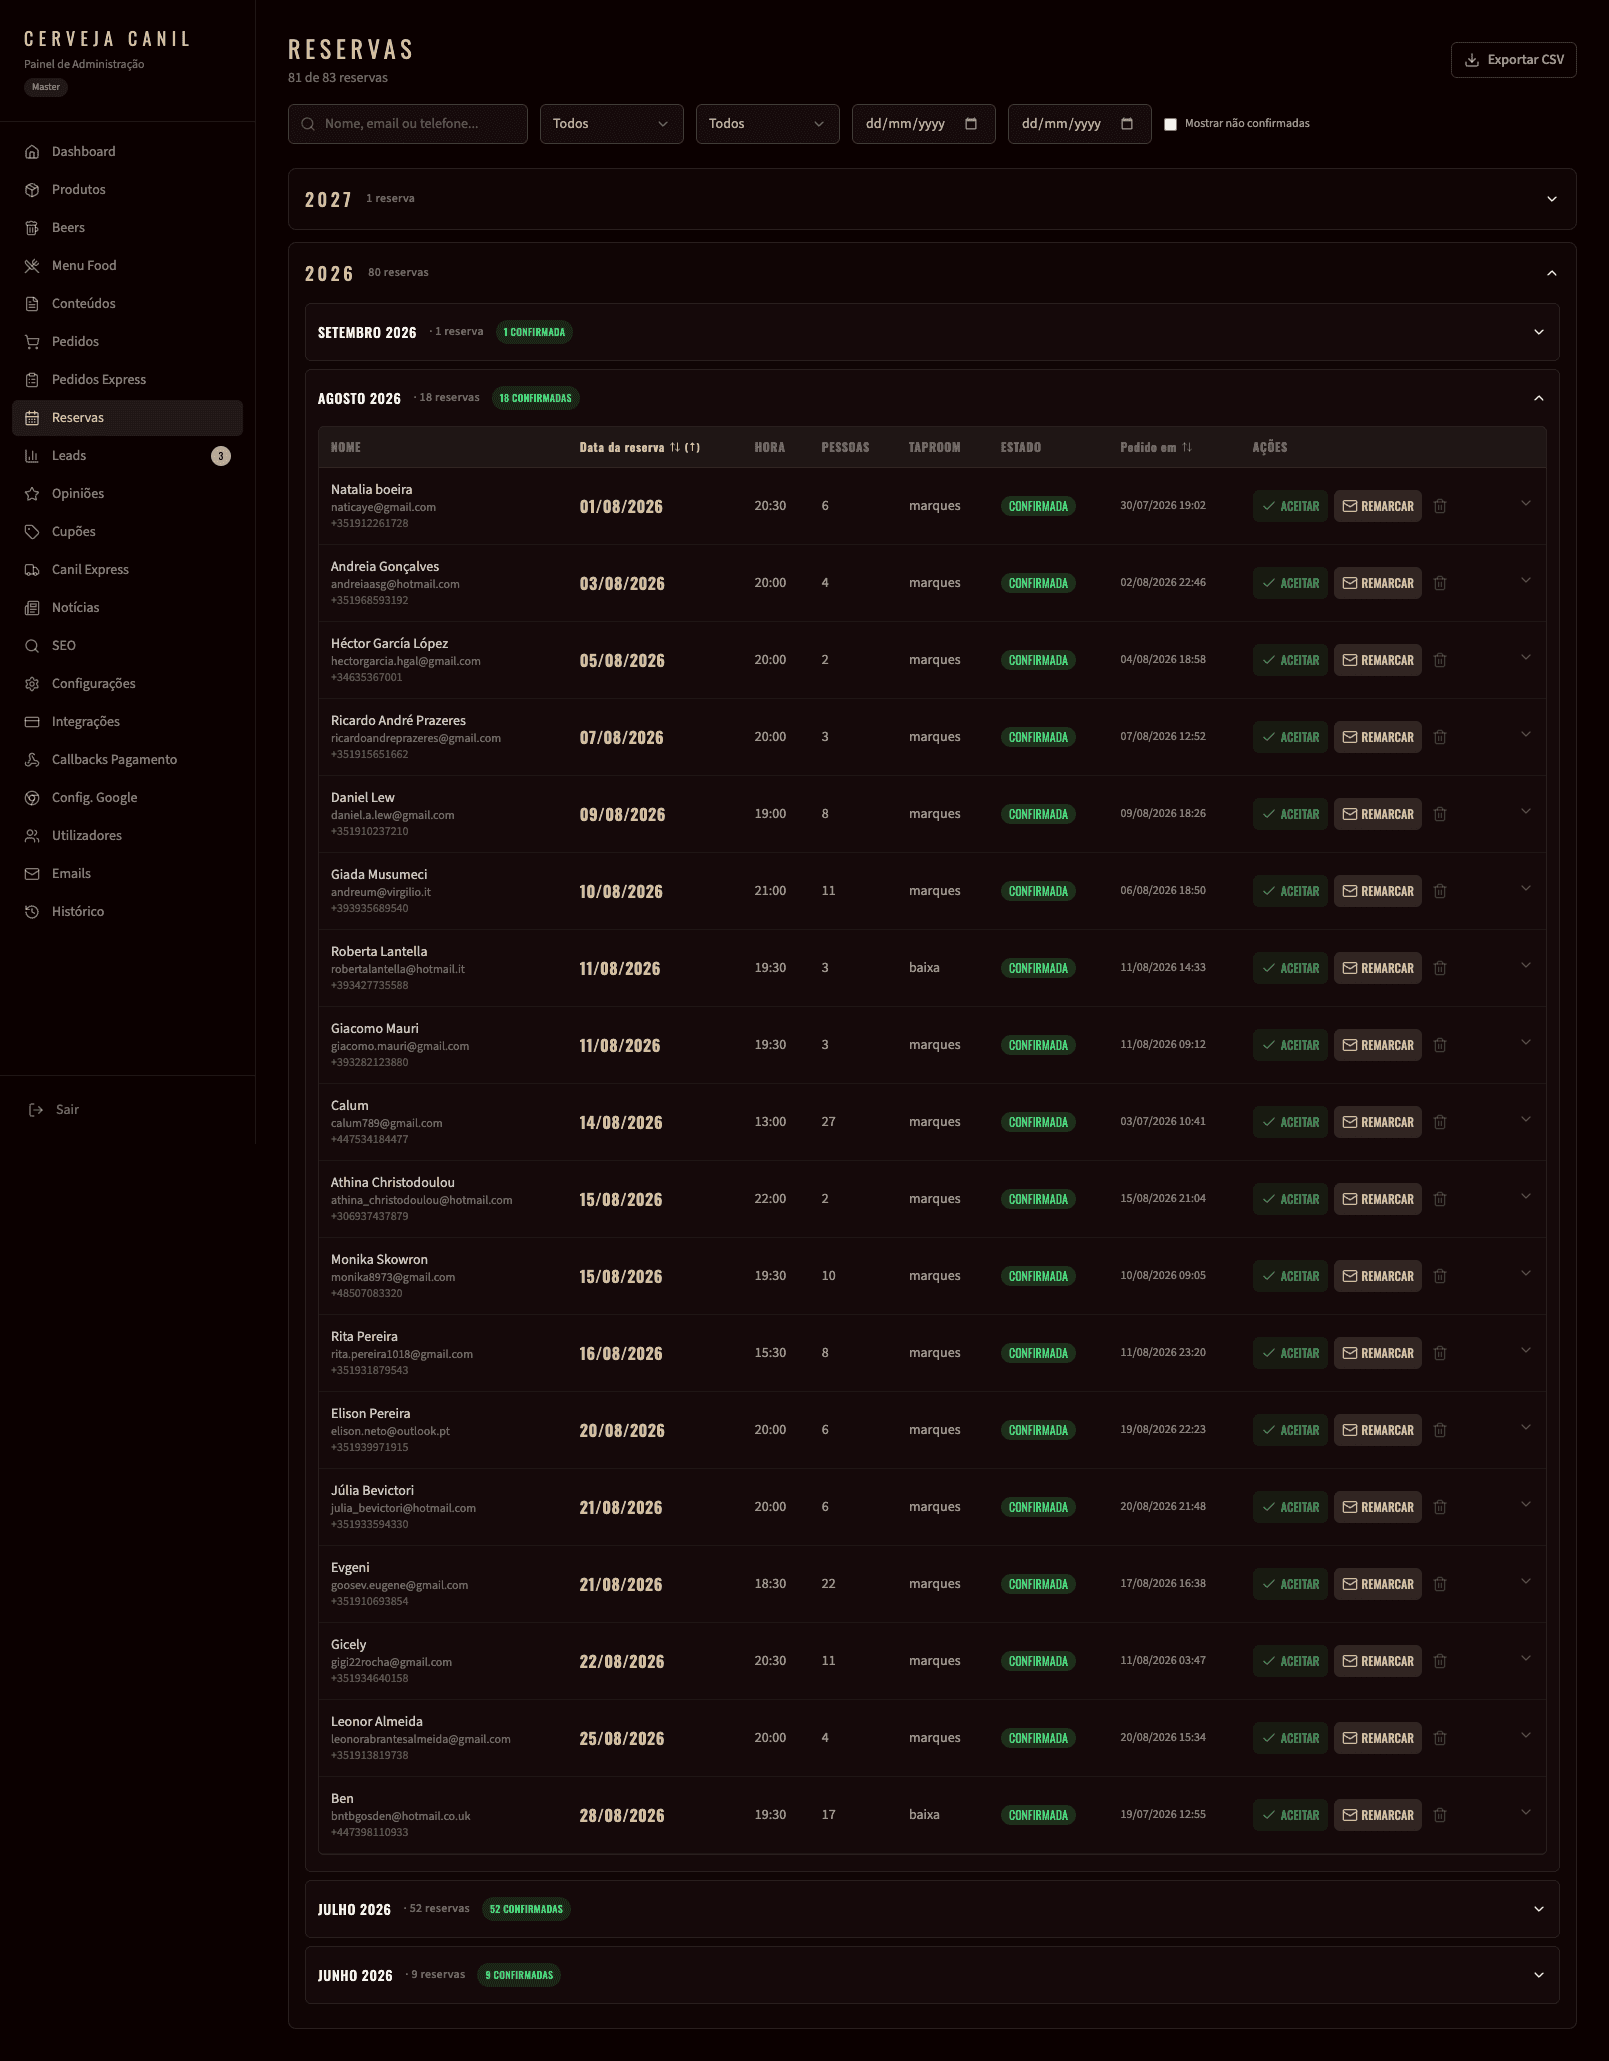Toggle Mostrar não confirmadas checkbox
1609x2061 pixels.
pyautogui.click(x=1170, y=124)
